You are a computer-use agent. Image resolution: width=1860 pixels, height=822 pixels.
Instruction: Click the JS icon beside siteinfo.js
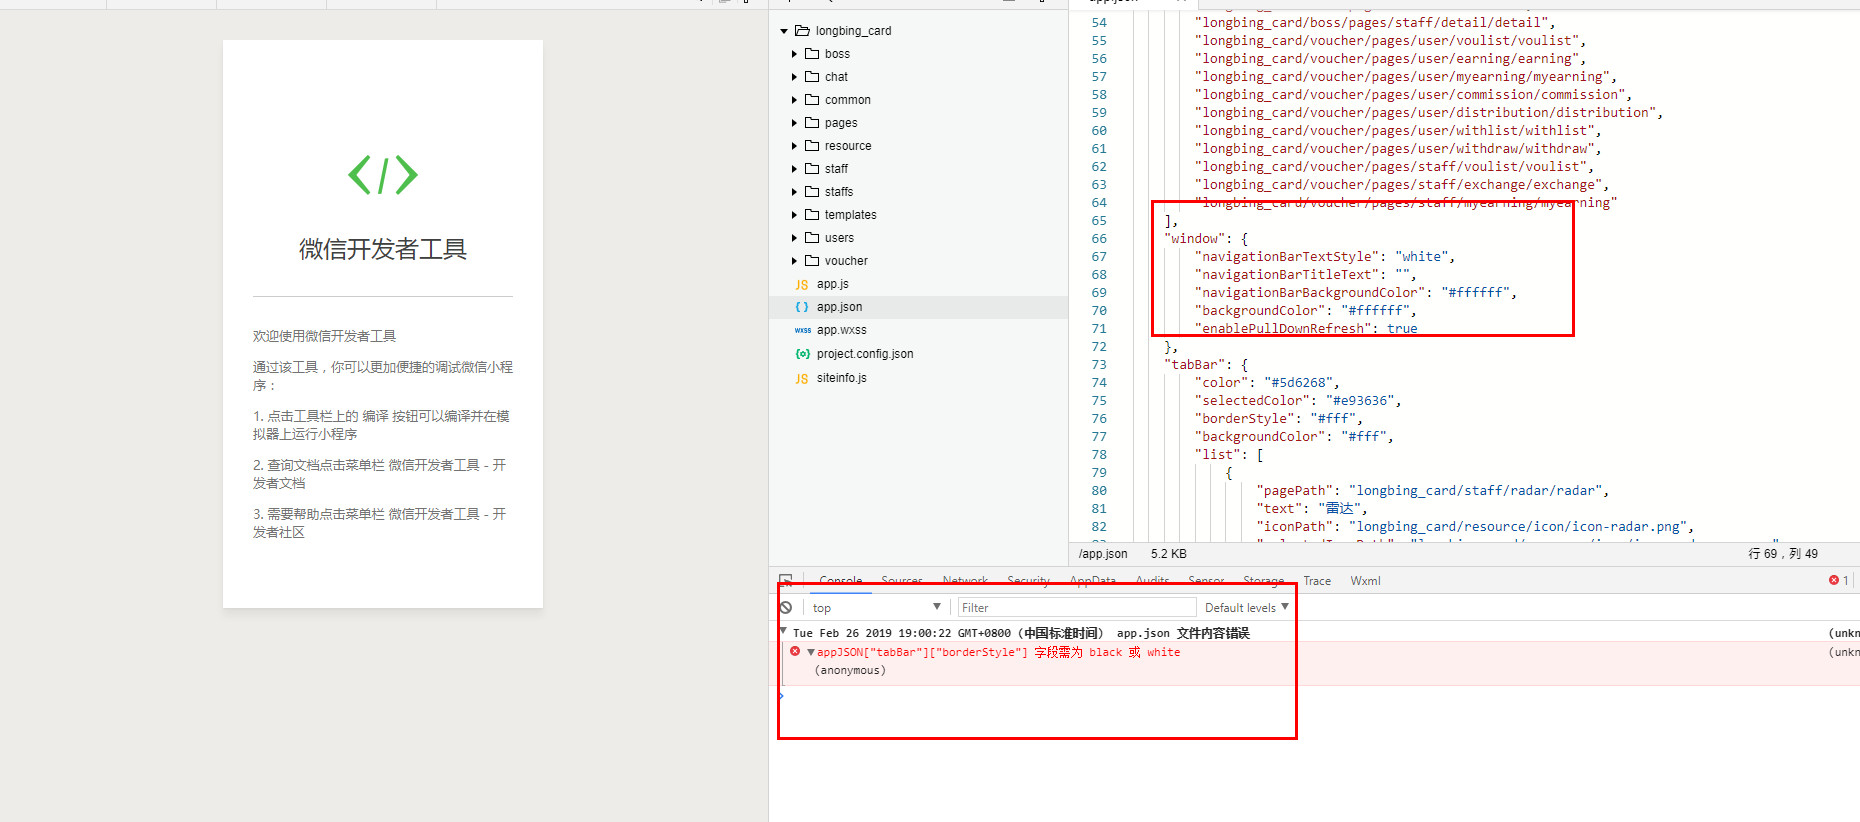coord(802,379)
